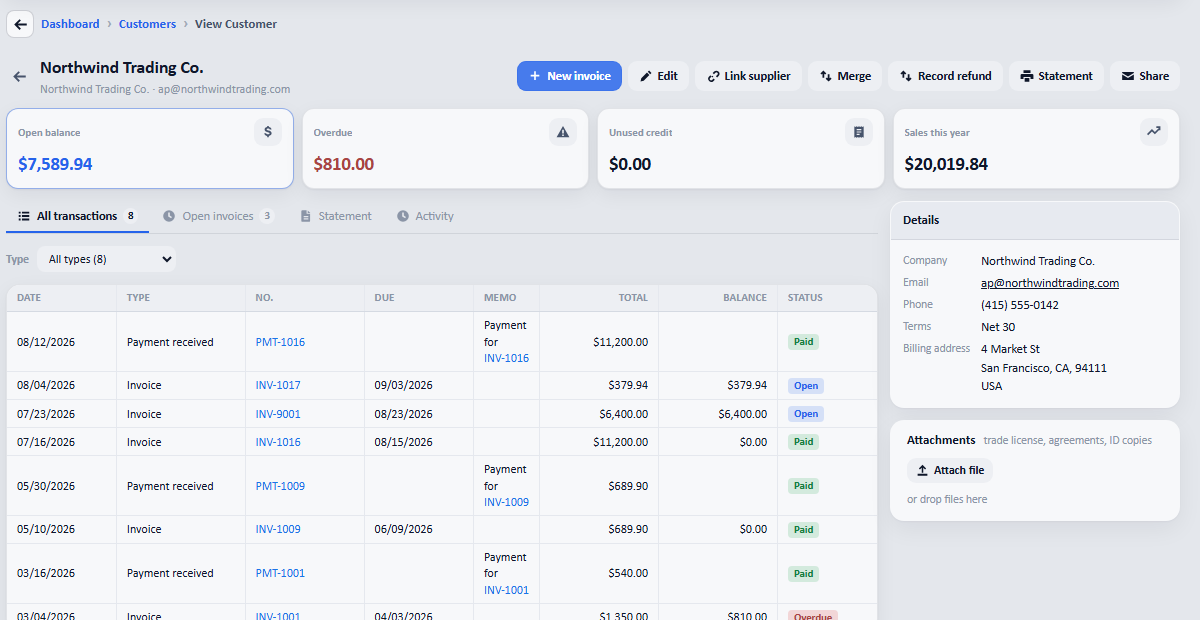1200x620 pixels.
Task: Click the Open status badge for INV-1017
Action: coord(806,385)
